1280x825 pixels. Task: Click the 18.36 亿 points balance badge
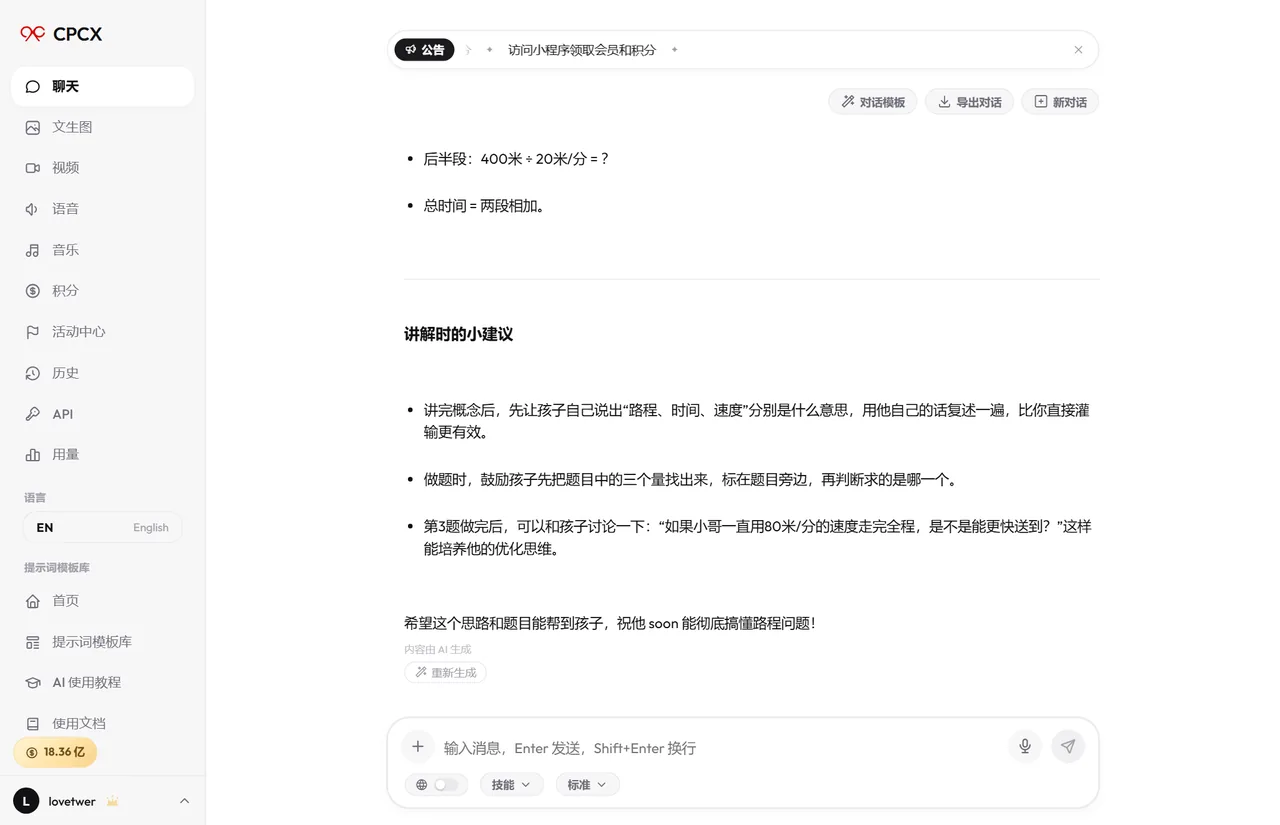pyautogui.click(x=55, y=752)
